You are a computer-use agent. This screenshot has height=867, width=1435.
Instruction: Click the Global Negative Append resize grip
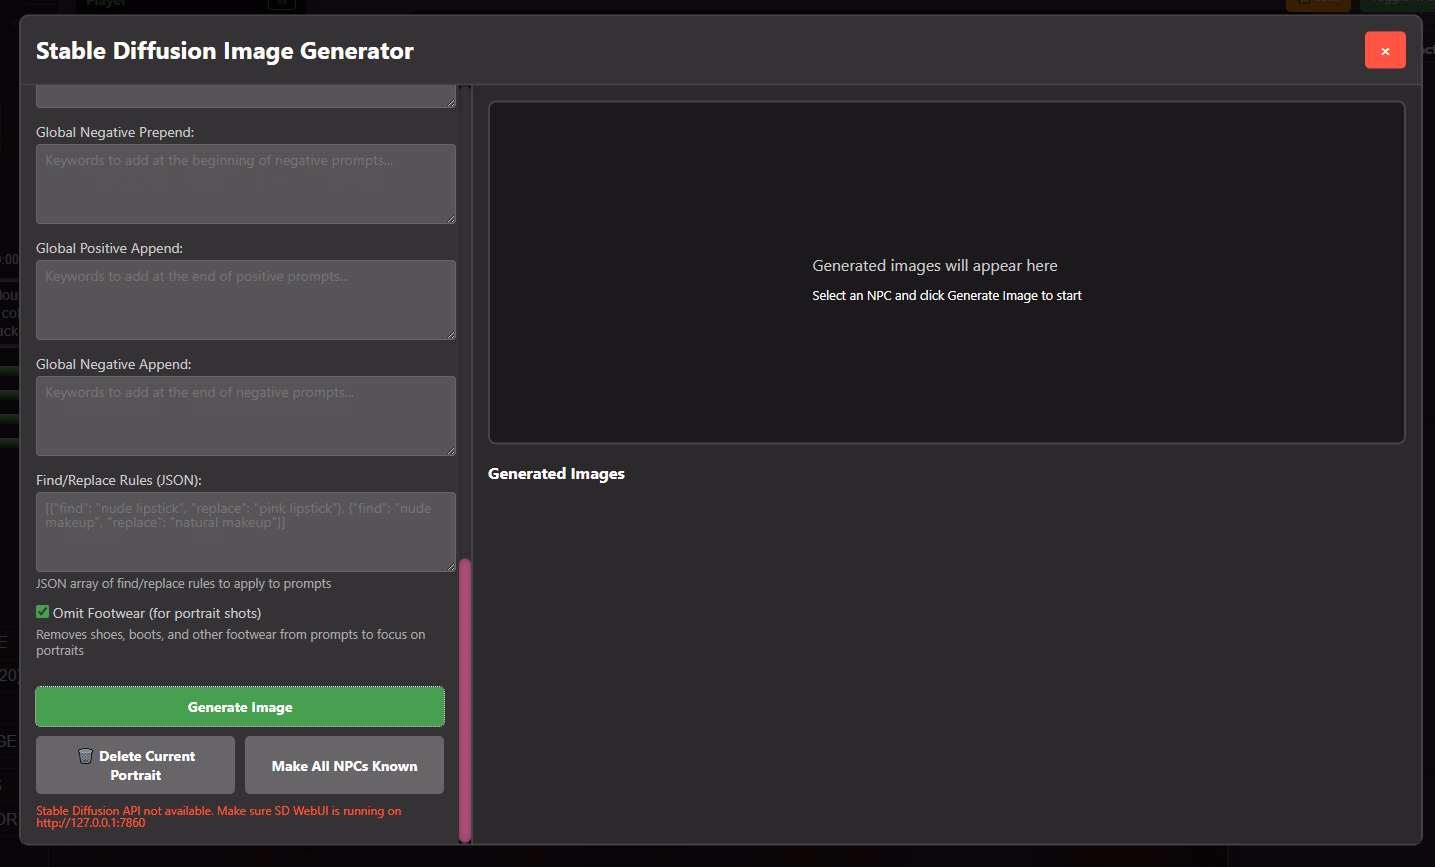(451, 451)
